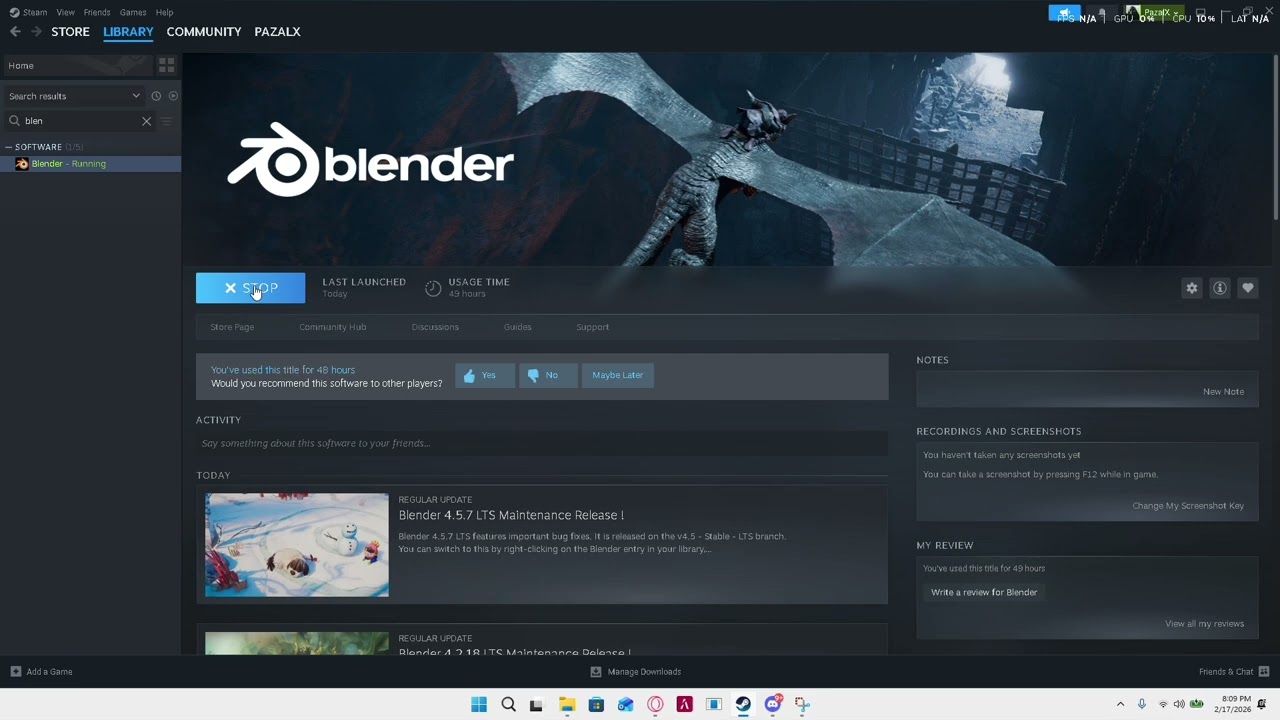This screenshot has height=720, width=1280.
Task: Open the notifications bell icon
Action: coord(1102,14)
